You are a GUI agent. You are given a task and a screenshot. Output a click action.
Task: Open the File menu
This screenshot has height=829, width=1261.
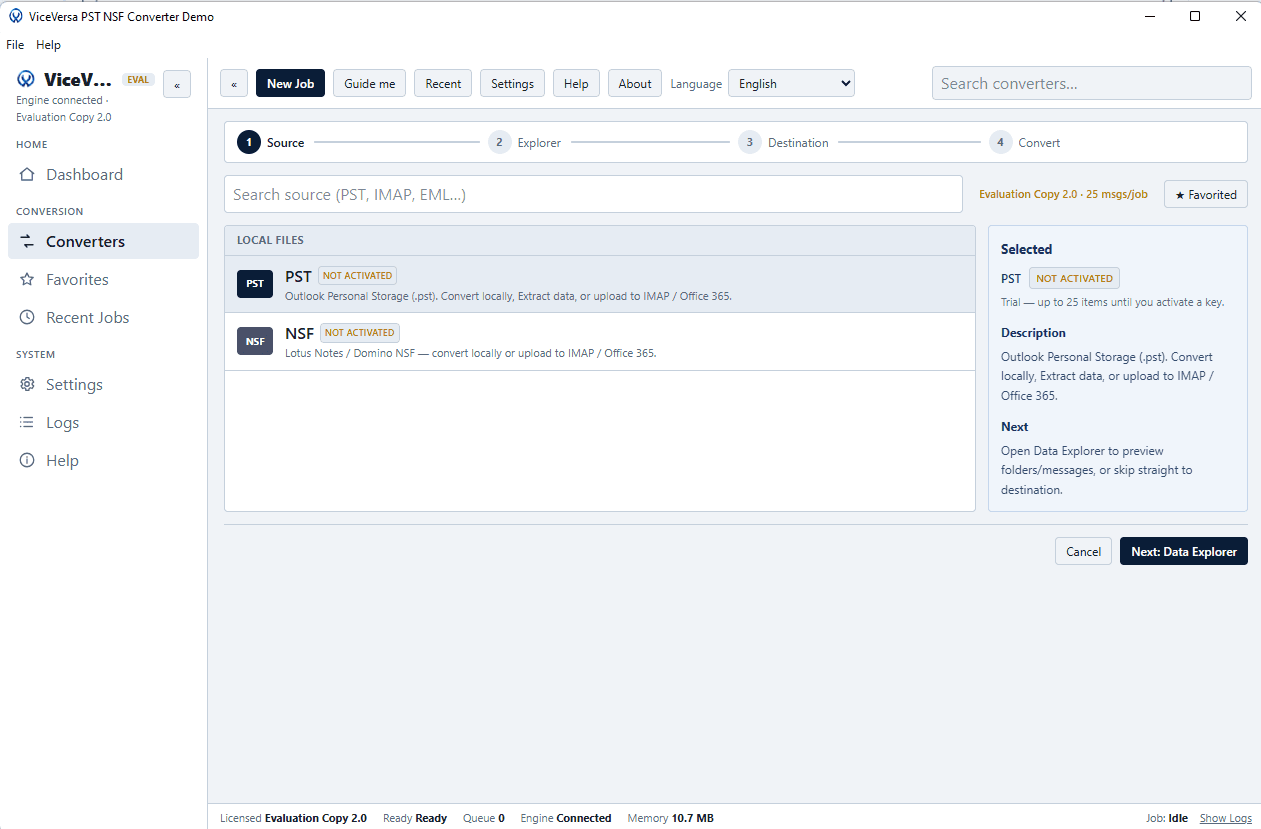(15, 45)
